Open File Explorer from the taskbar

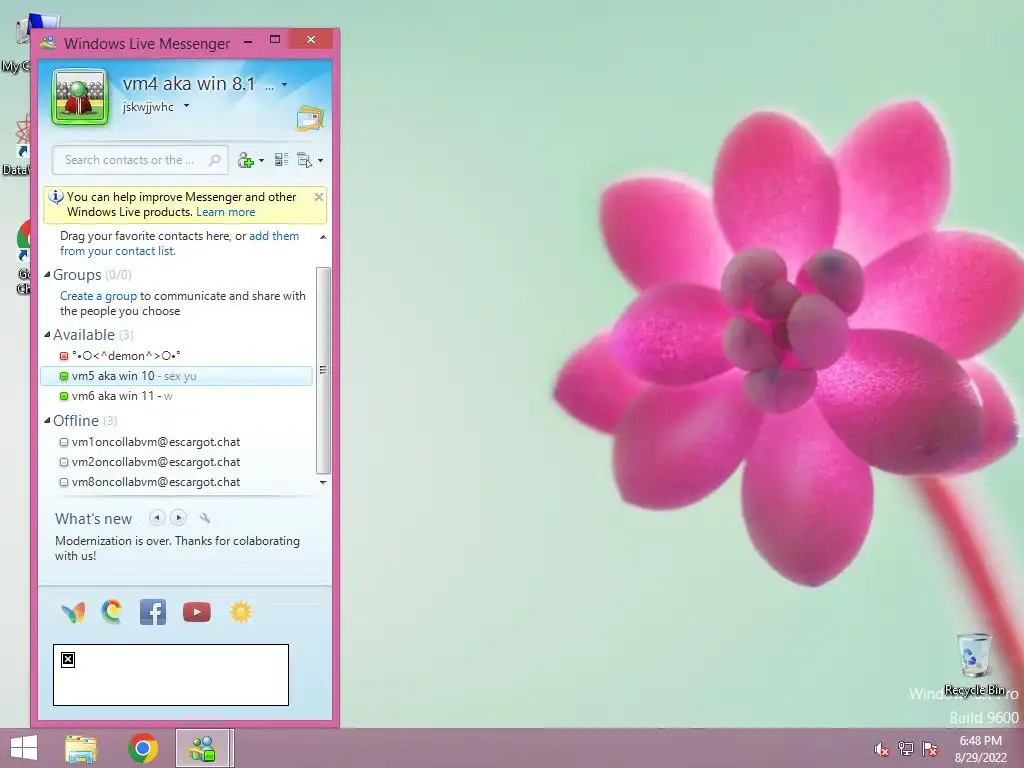click(81, 748)
